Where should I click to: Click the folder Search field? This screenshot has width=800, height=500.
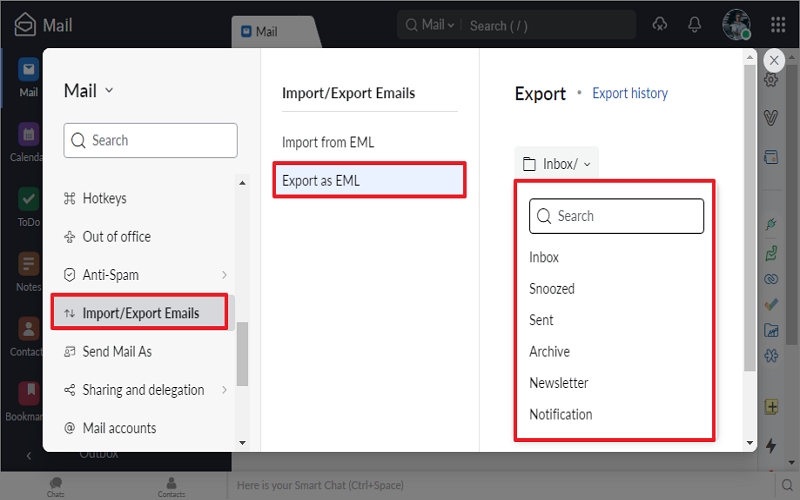(x=616, y=216)
